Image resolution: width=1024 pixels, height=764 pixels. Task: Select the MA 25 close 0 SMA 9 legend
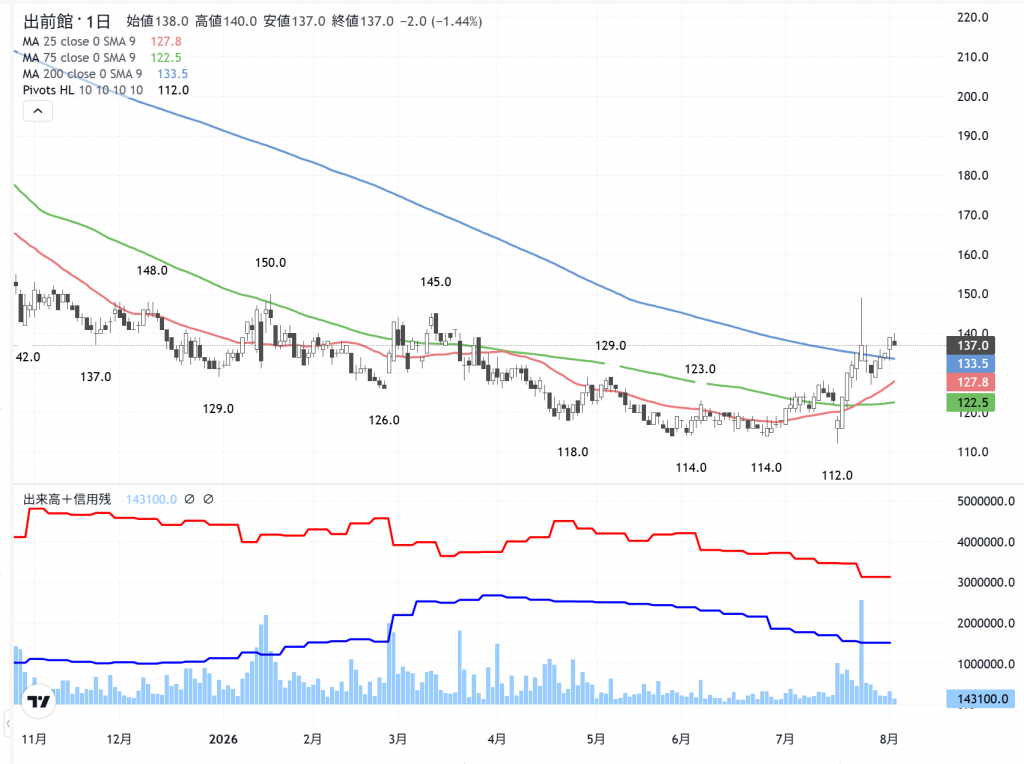click(79, 41)
